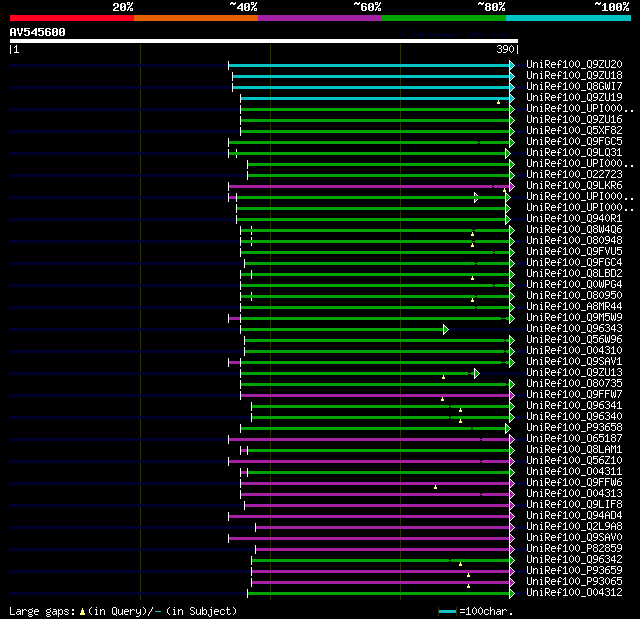
Task: Open the UniRef100_Q9M5W9 subject link
Action: coord(574,317)
